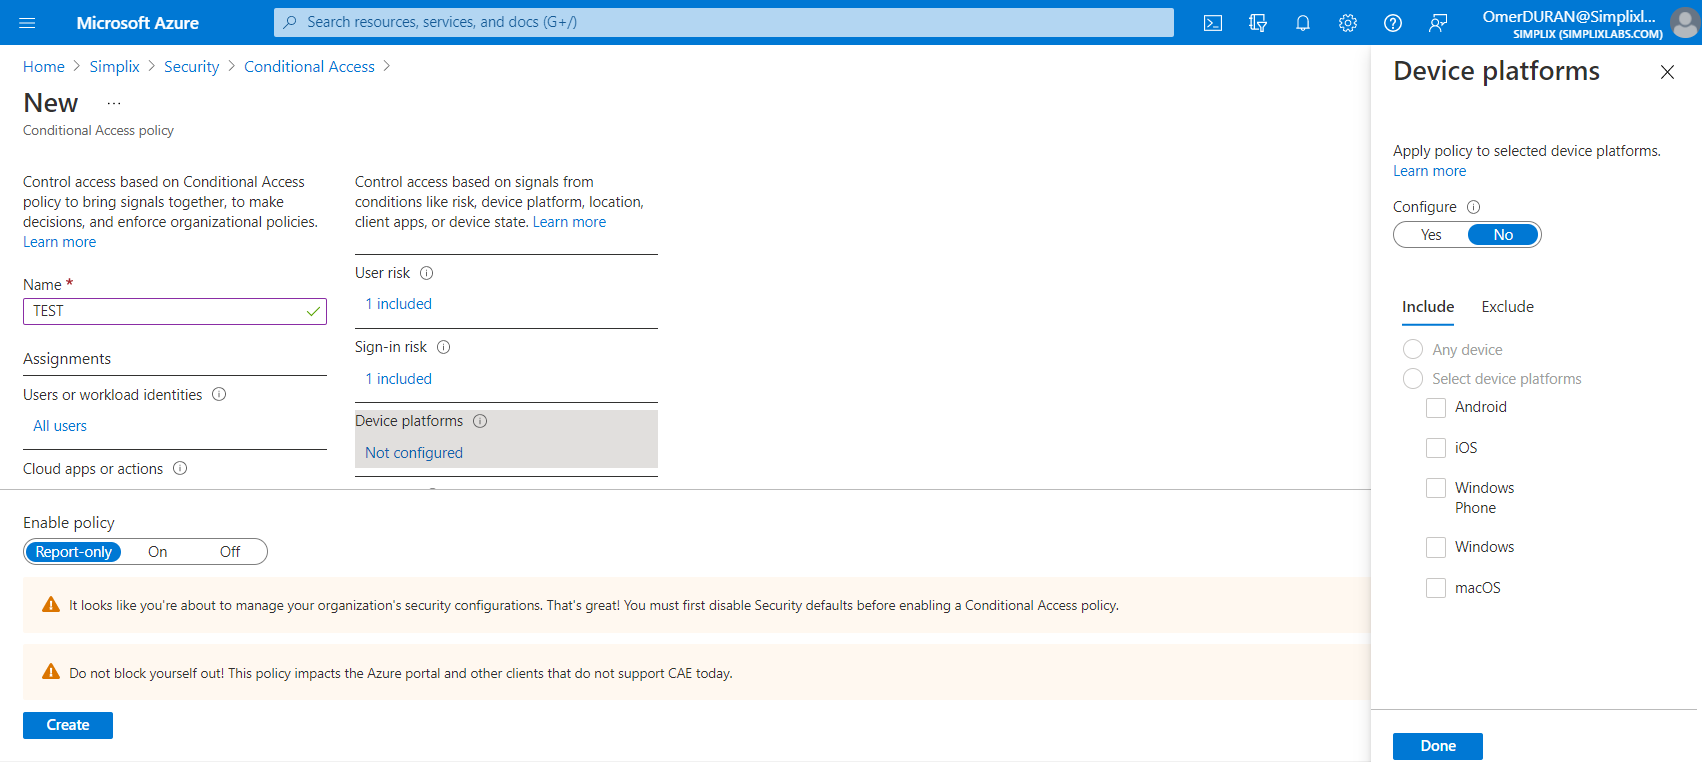Viewport: 1702px width, 762px height.
Task: Show info tooltip for User risk
Action: 426,273
